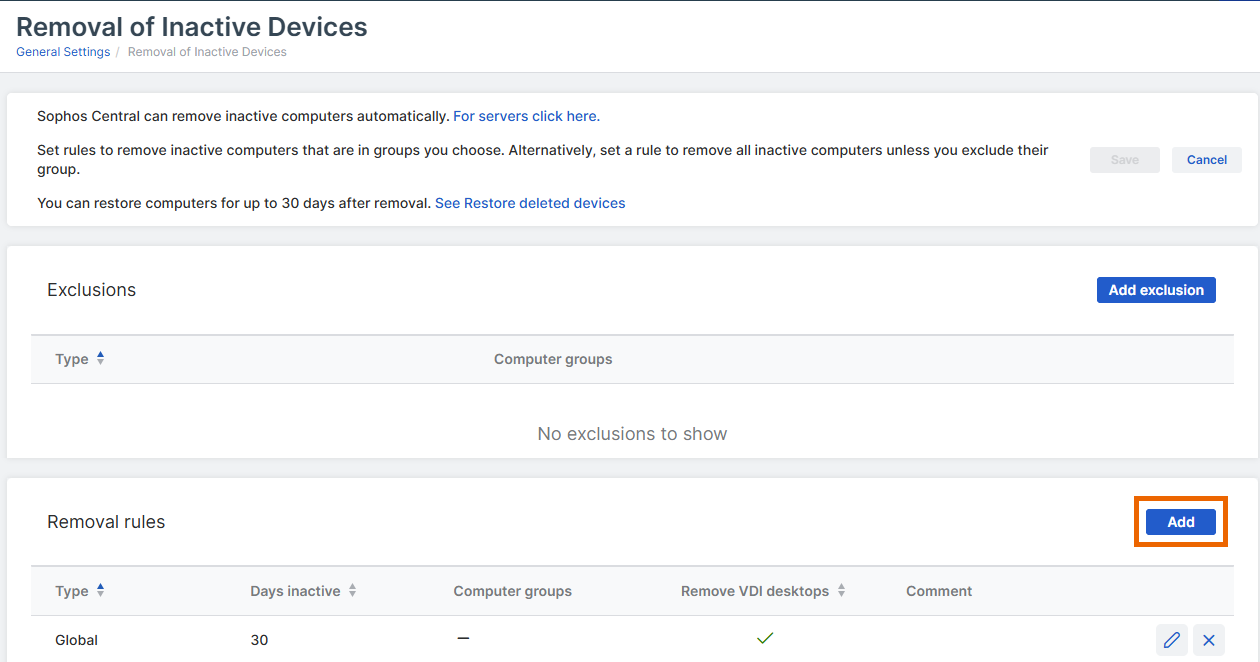The image size is (1260, 662).
Task: Click the Type sort arrows in Exclusions table
Action: click(101, 358)
